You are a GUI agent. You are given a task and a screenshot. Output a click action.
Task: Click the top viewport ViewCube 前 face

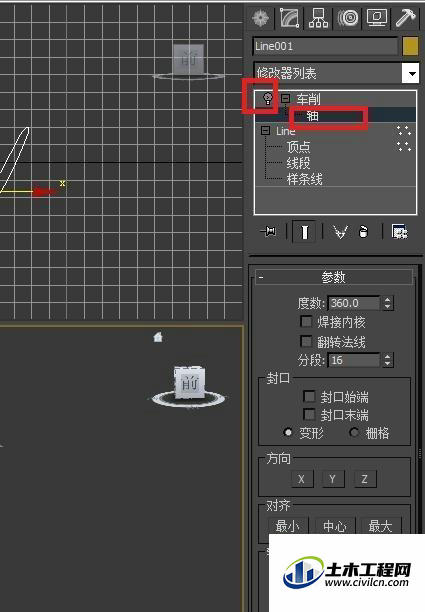pyautogui.click(x=189, y=59)
